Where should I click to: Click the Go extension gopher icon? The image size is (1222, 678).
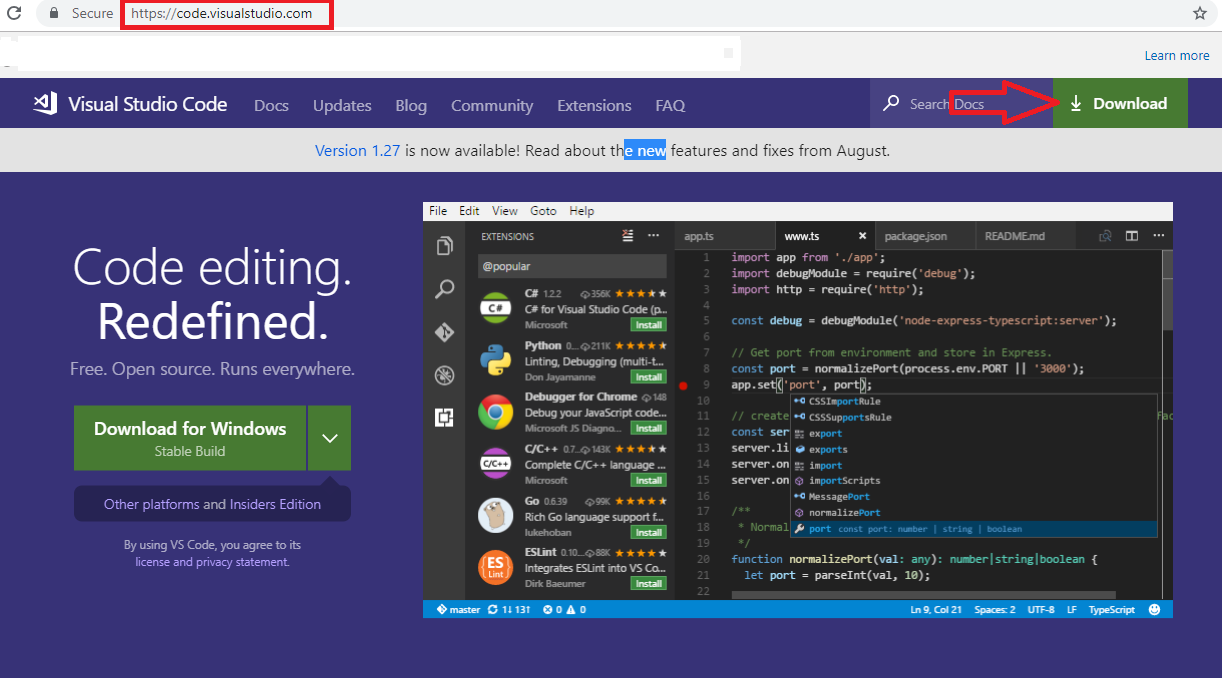tap(496, 516)
